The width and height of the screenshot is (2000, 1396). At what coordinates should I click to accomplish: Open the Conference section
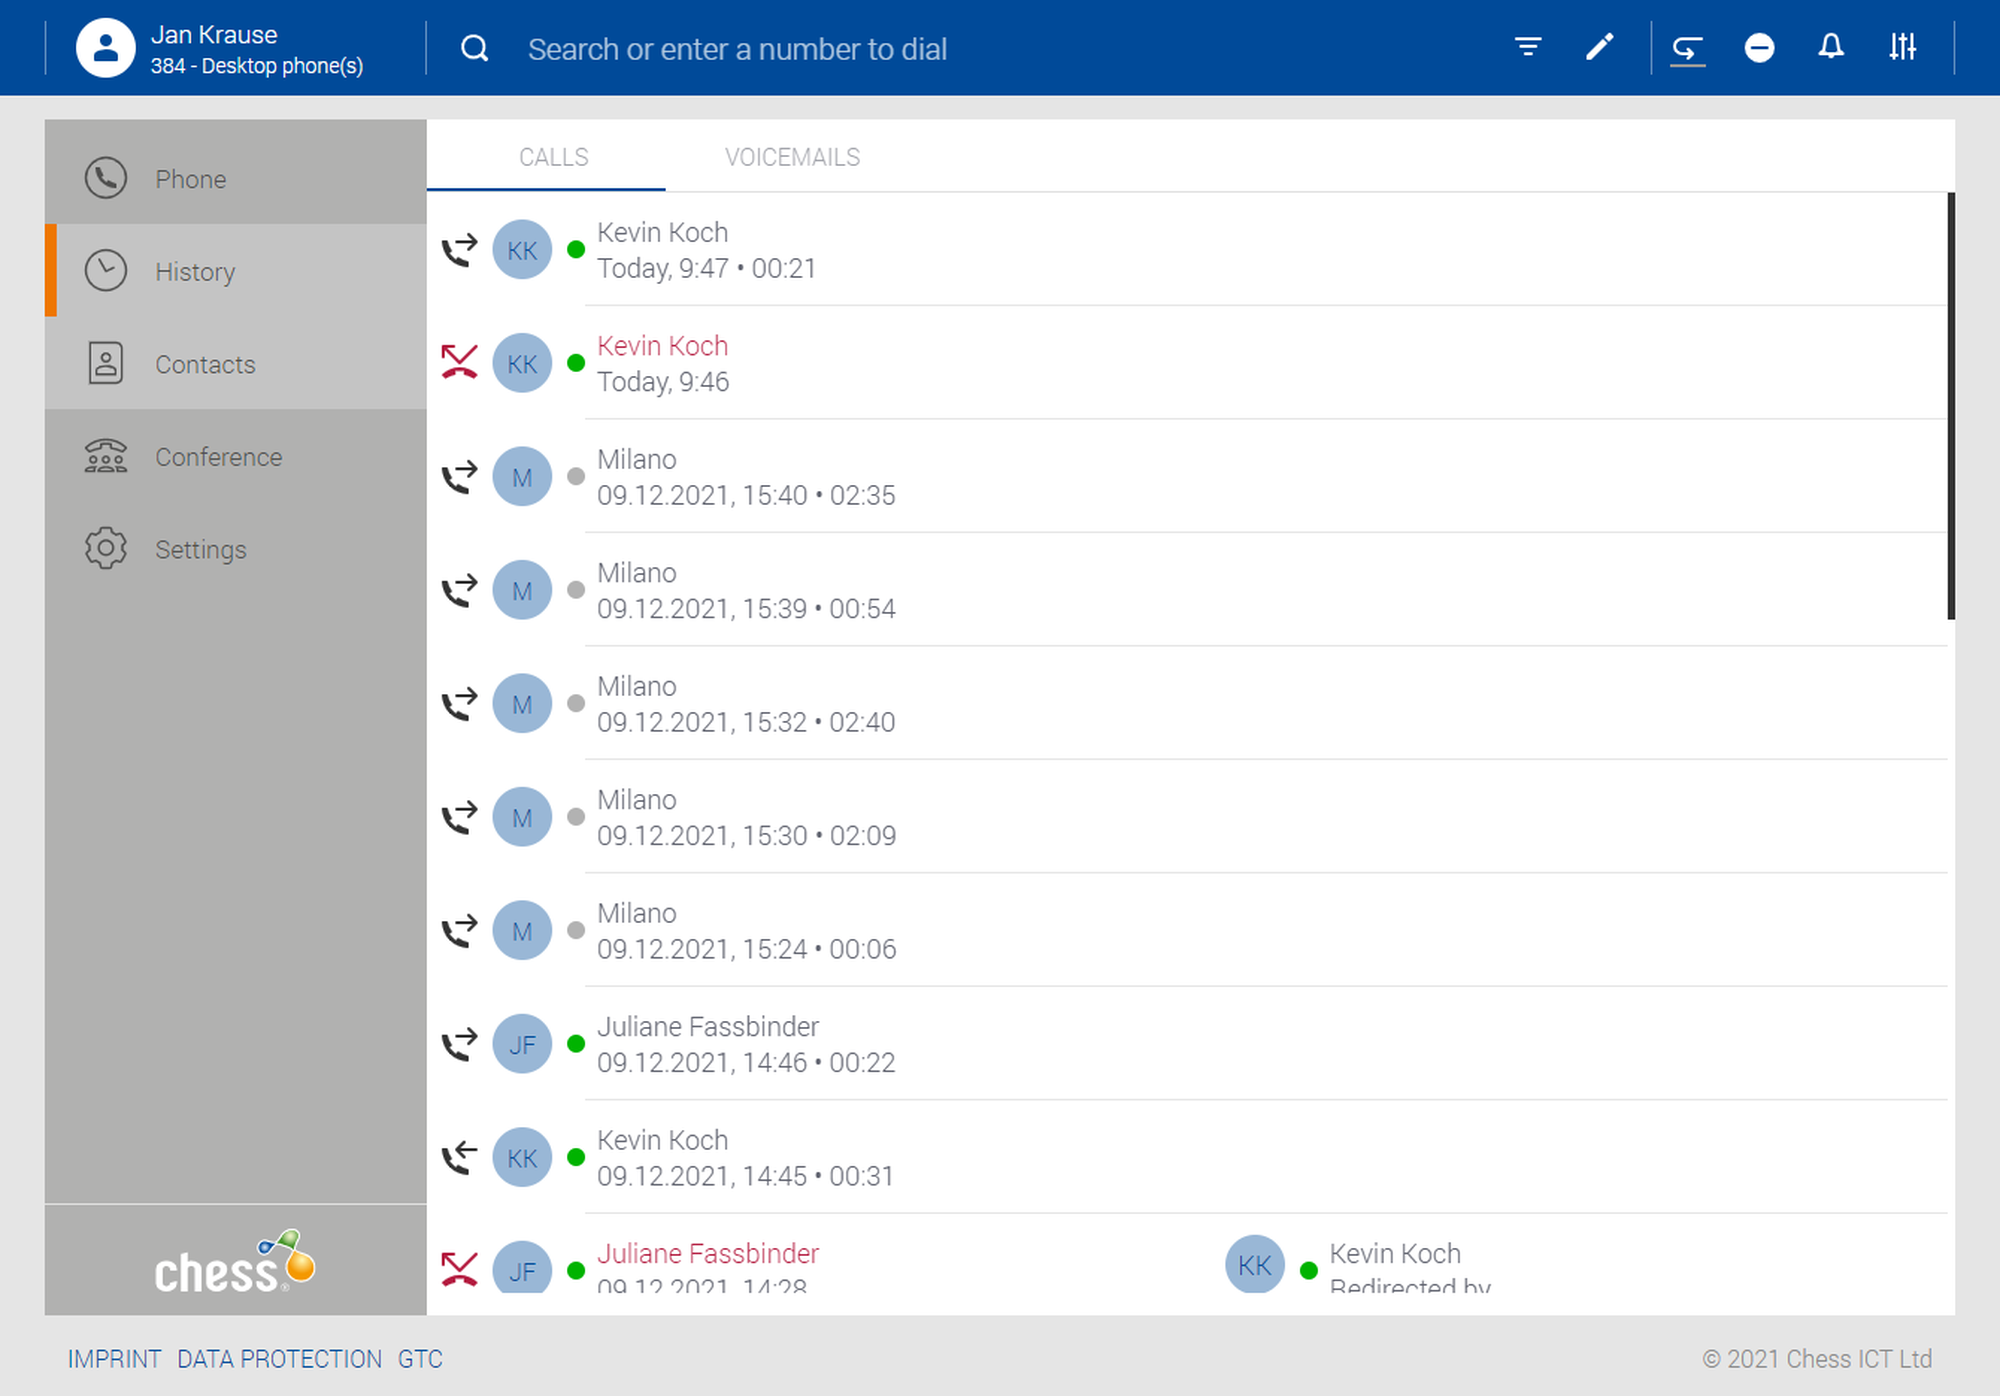click(x=218, y=457)
